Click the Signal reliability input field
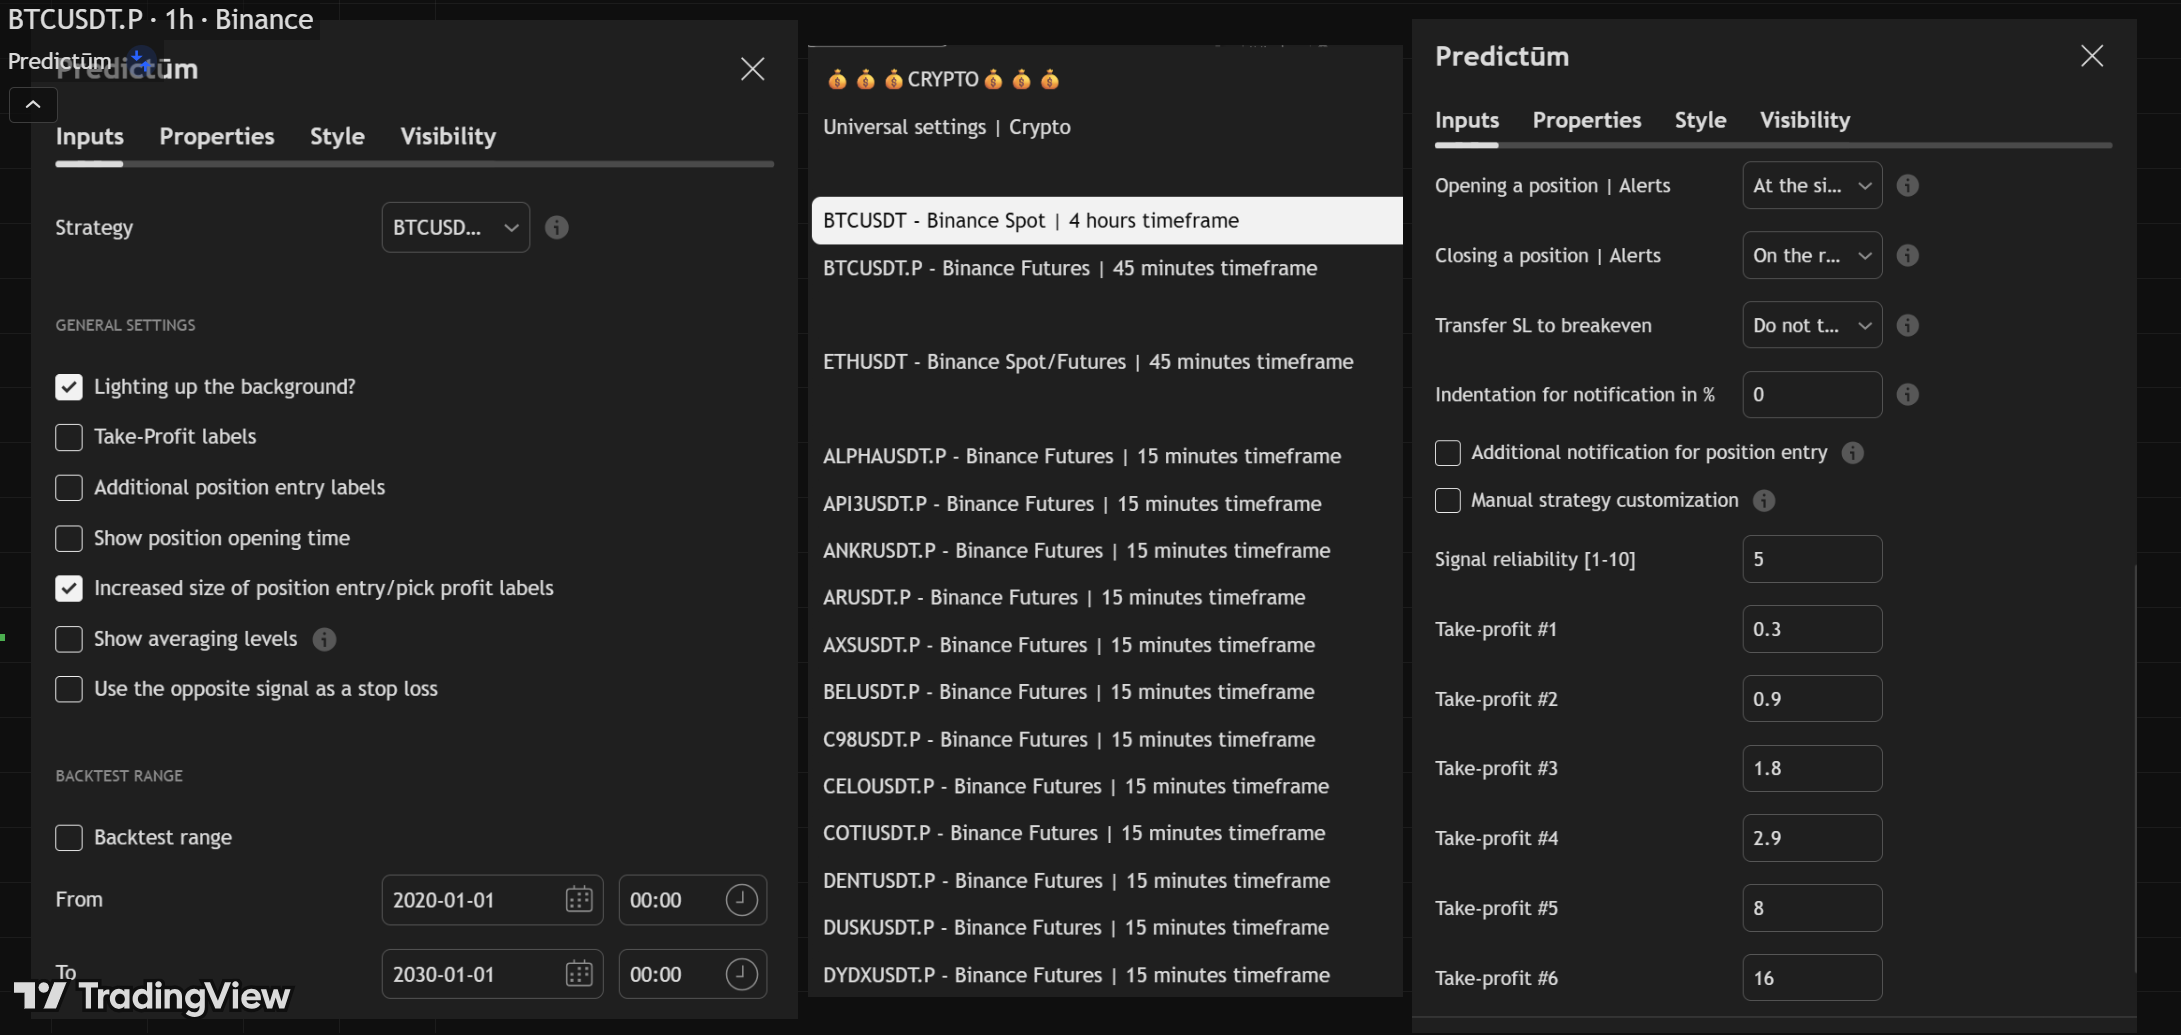Viewport: 2181px width, 1035px height. click(1811, 560)
